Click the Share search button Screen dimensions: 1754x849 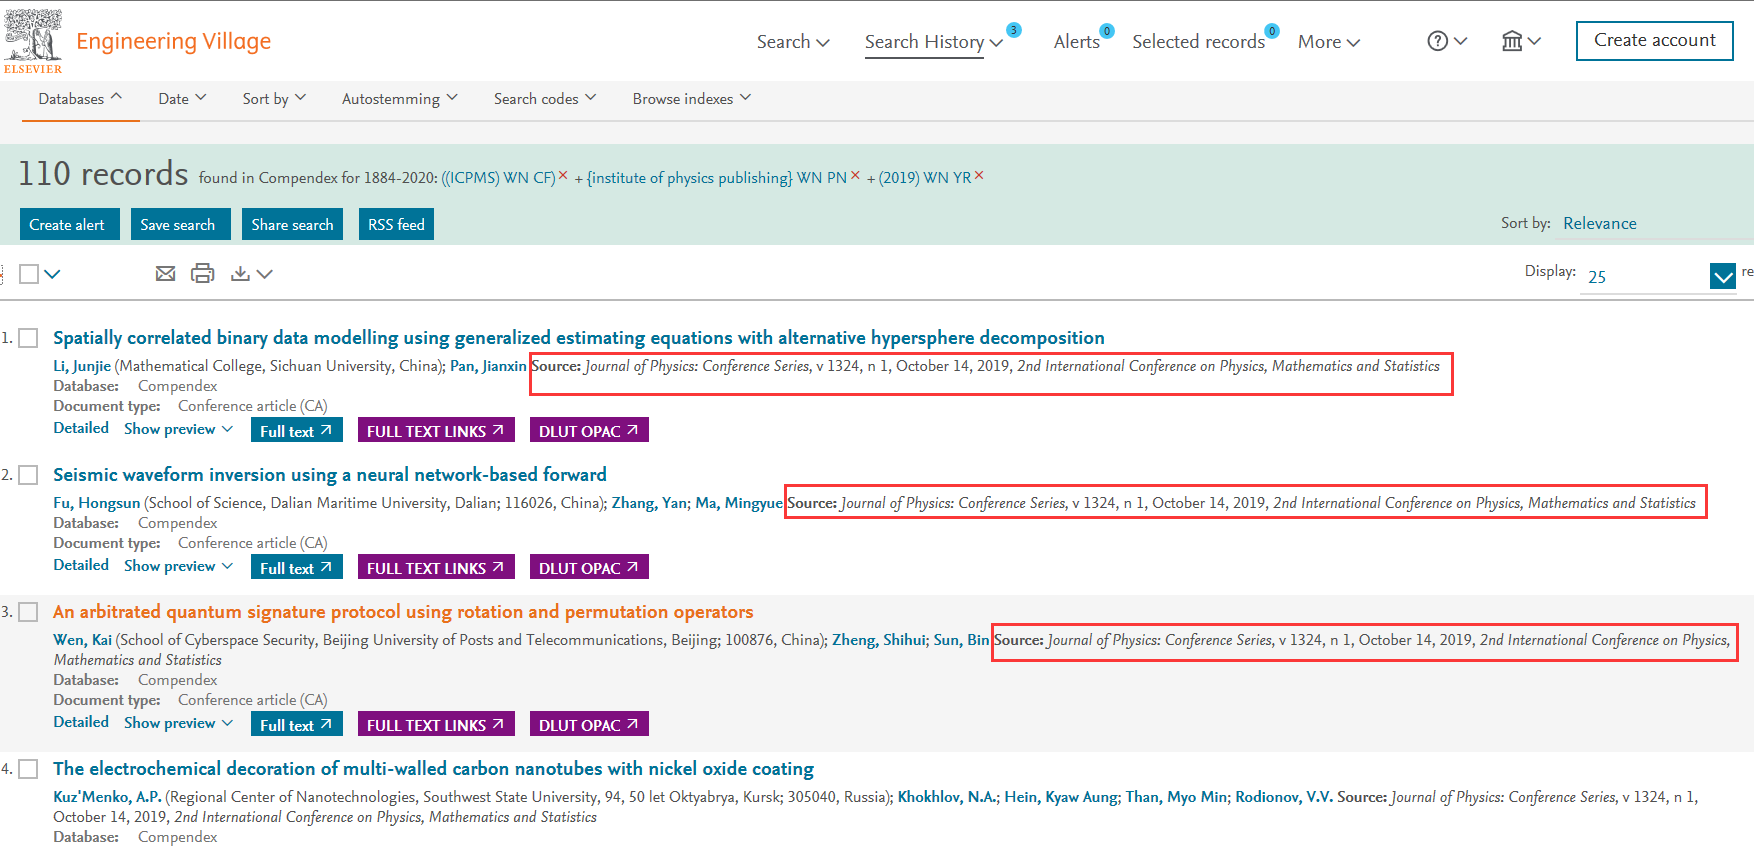coord(293,224)
